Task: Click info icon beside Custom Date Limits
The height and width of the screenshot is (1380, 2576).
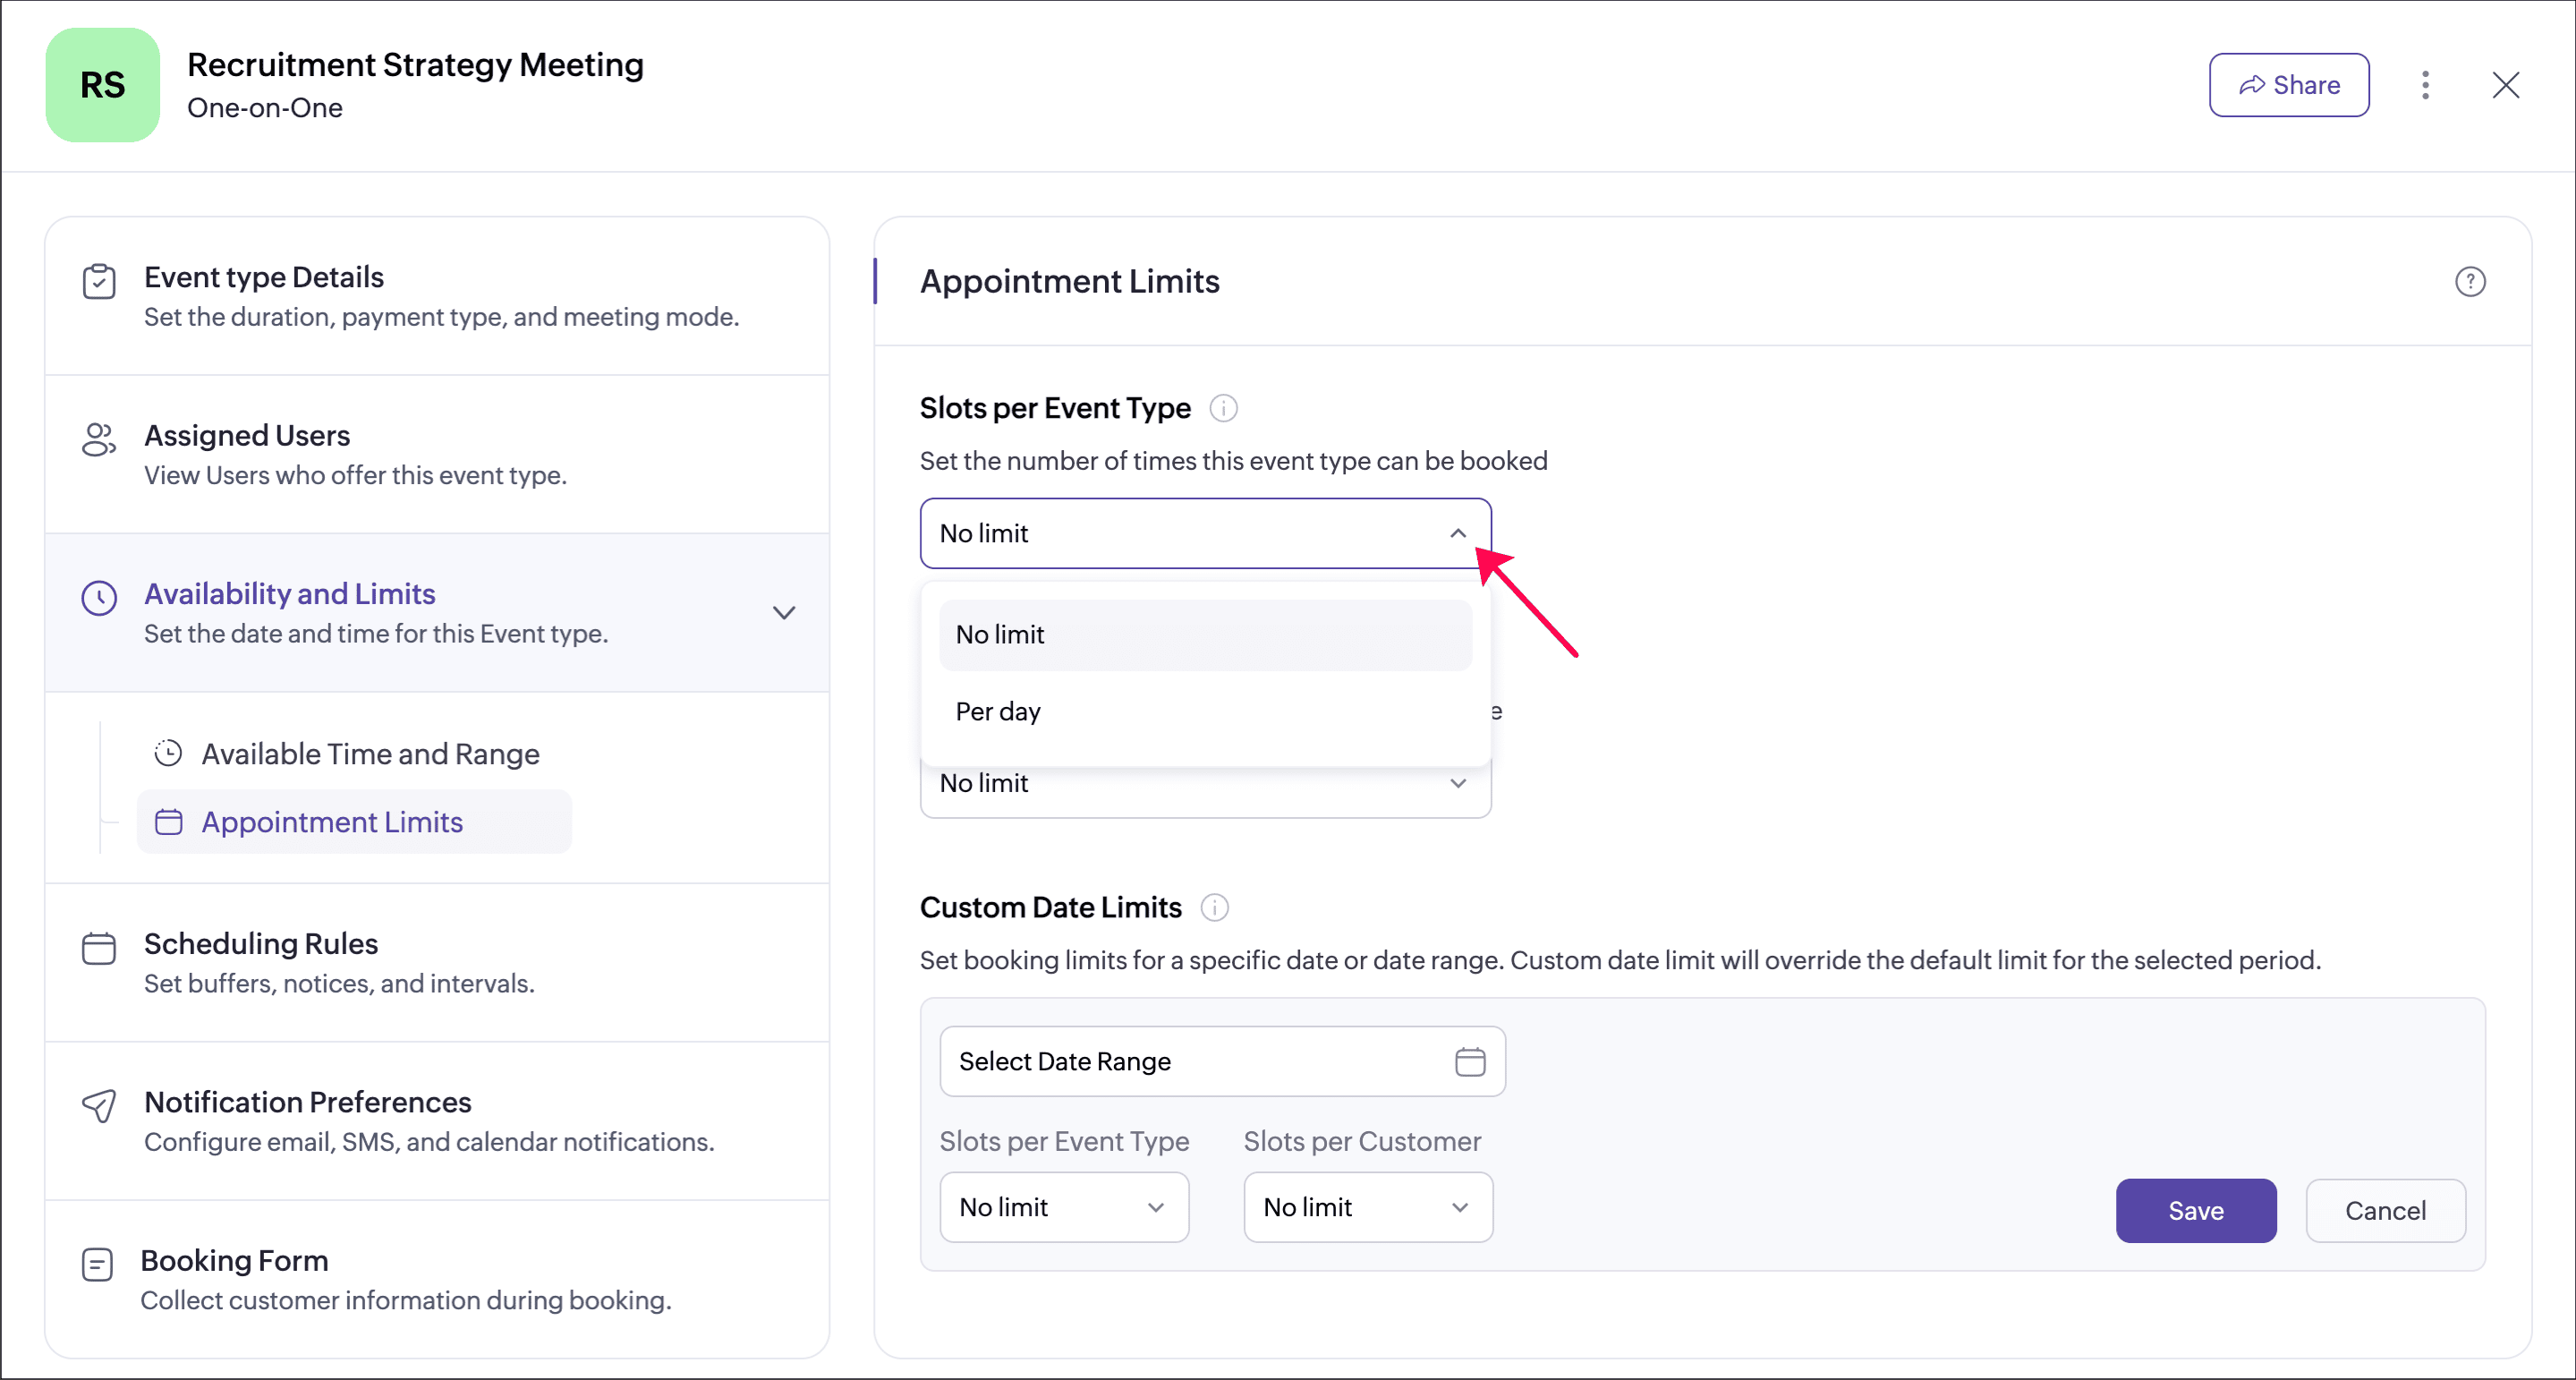Action: (x=1214, y=907)
